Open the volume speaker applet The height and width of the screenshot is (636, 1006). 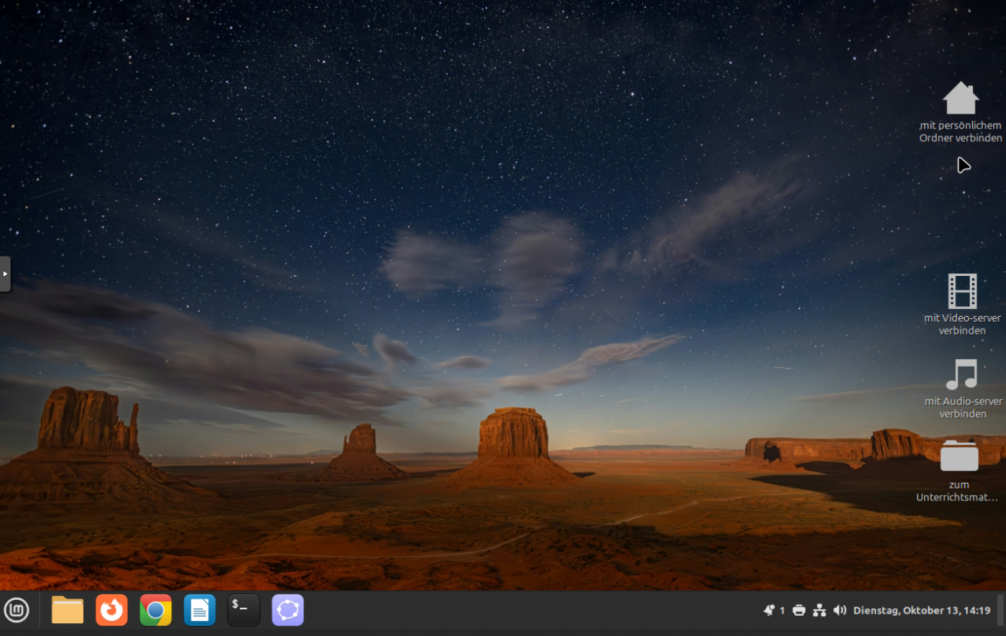(839, 610)
